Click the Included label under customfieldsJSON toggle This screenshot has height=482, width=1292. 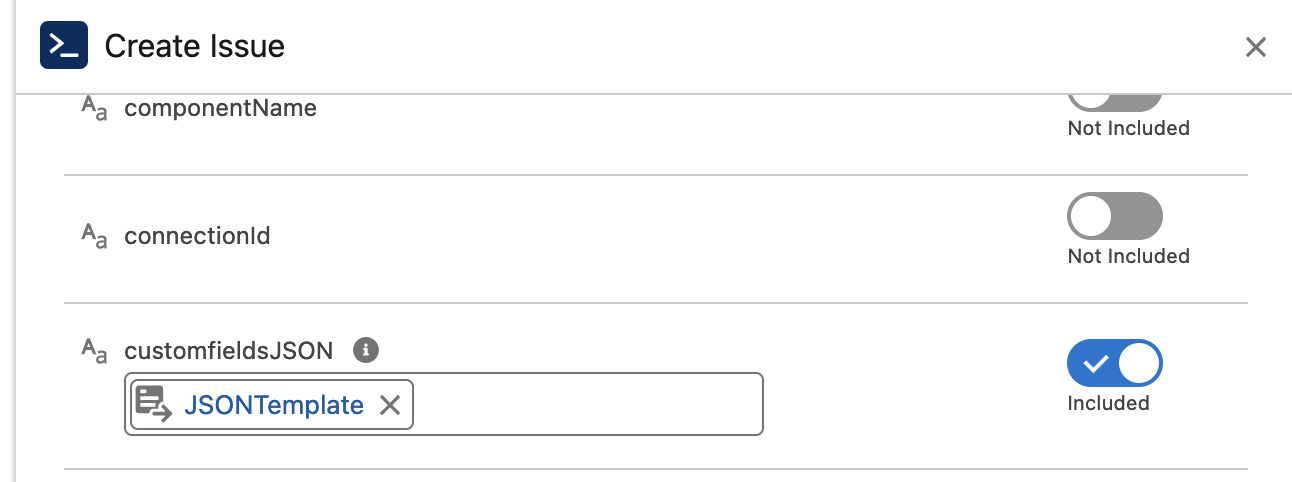(x=1108, y=403)
